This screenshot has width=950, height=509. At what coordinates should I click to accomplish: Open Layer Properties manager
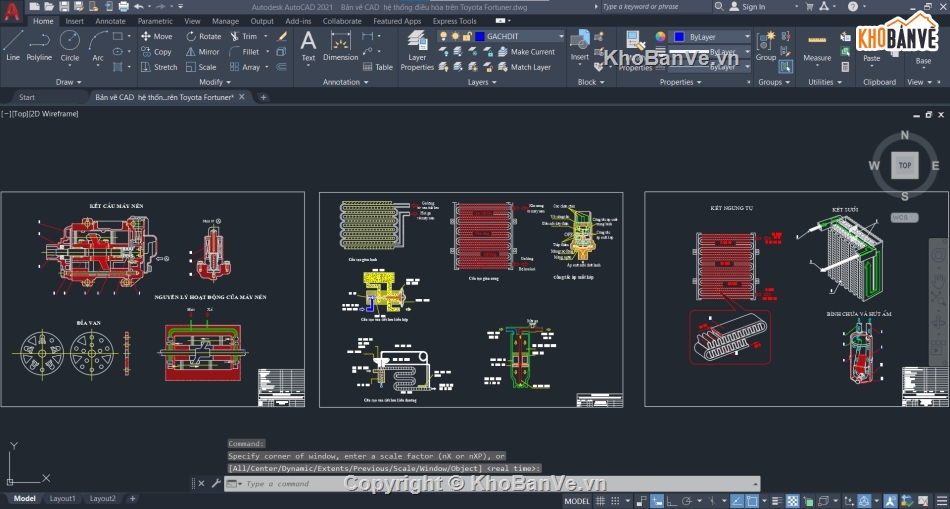pyautogui.click(x=417, y=50)
